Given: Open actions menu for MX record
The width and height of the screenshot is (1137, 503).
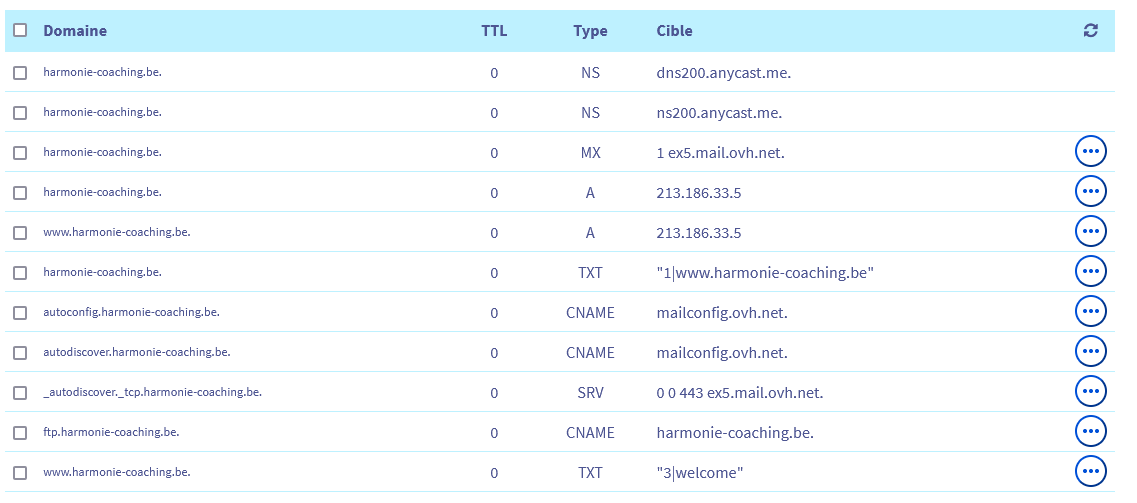Looking at the screenshot, I should [x=1090, y=151].
